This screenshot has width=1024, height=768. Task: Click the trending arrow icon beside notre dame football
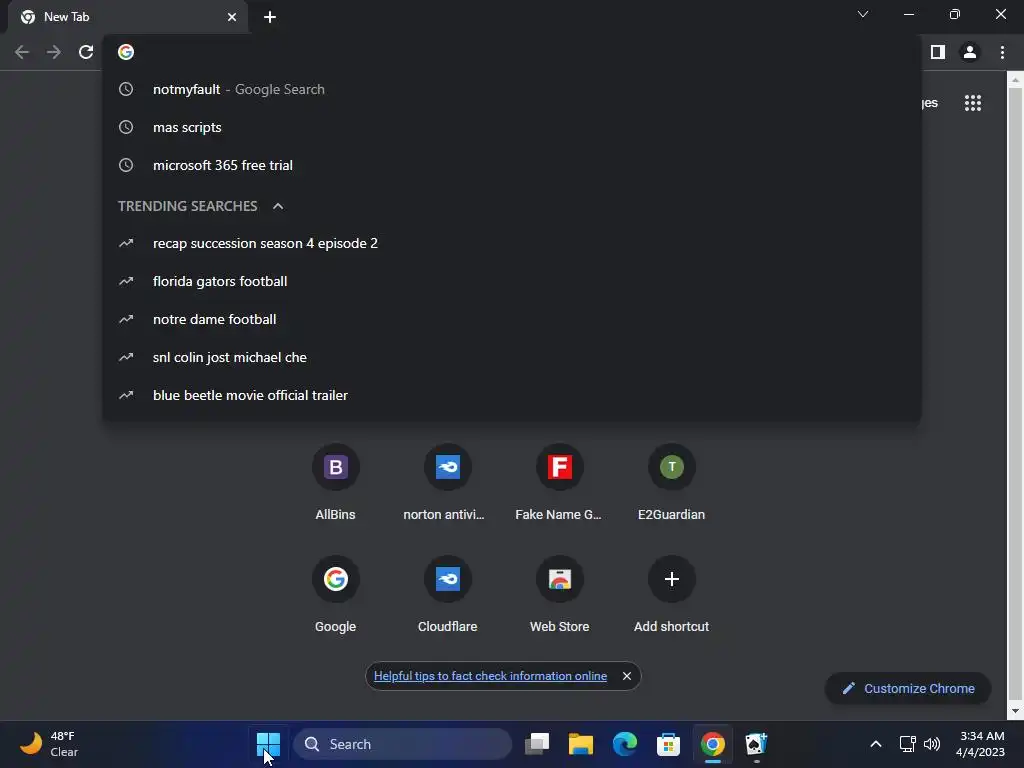[126, 319]
